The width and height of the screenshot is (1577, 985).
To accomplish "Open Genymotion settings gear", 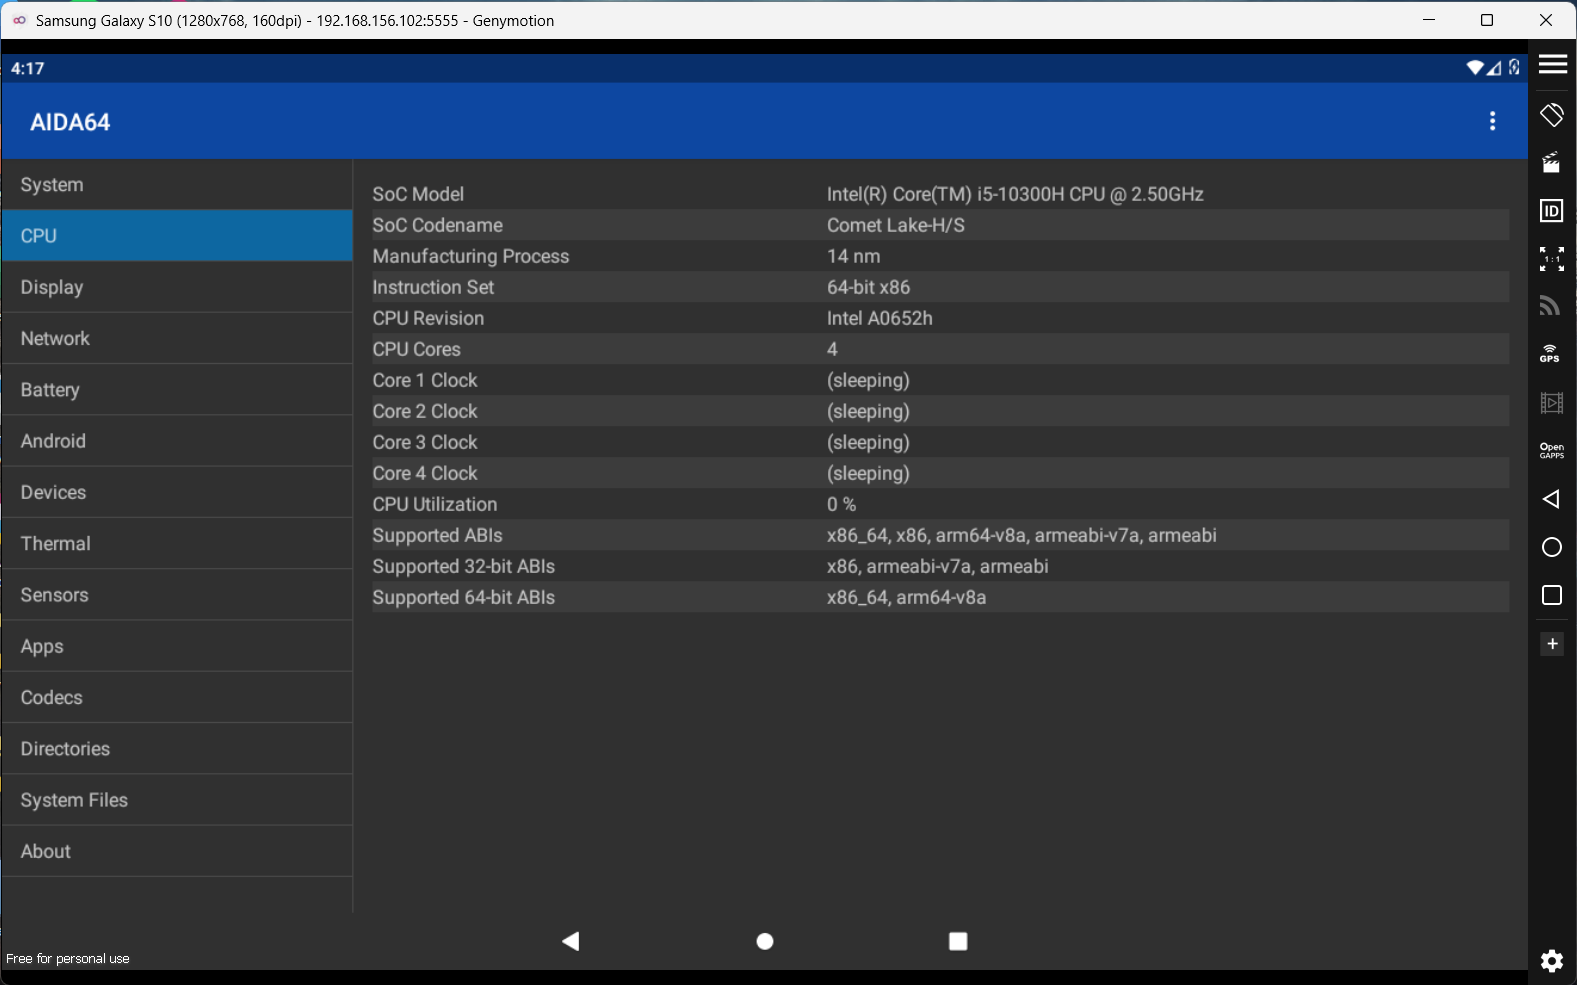I will click(x=1552, y=961).
